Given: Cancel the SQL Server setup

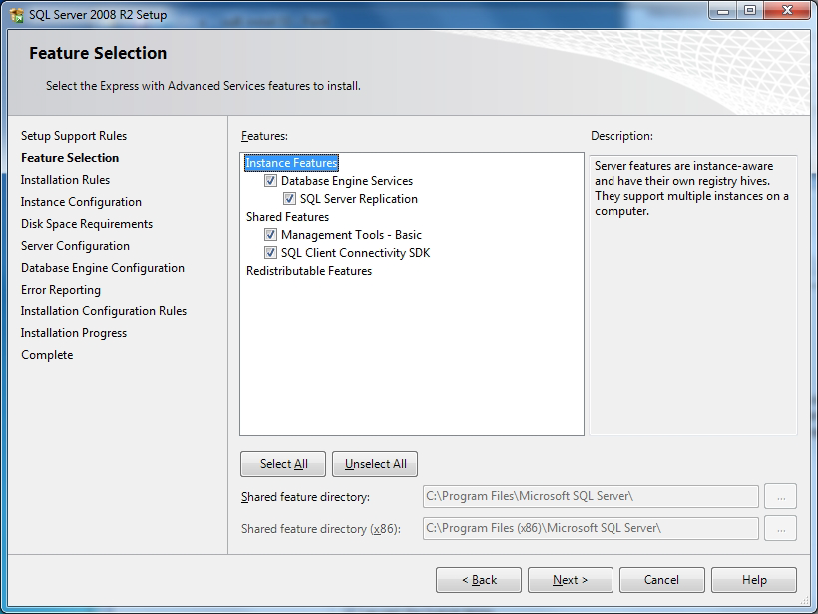Looking at the screenshot, I should coord(661,580).
